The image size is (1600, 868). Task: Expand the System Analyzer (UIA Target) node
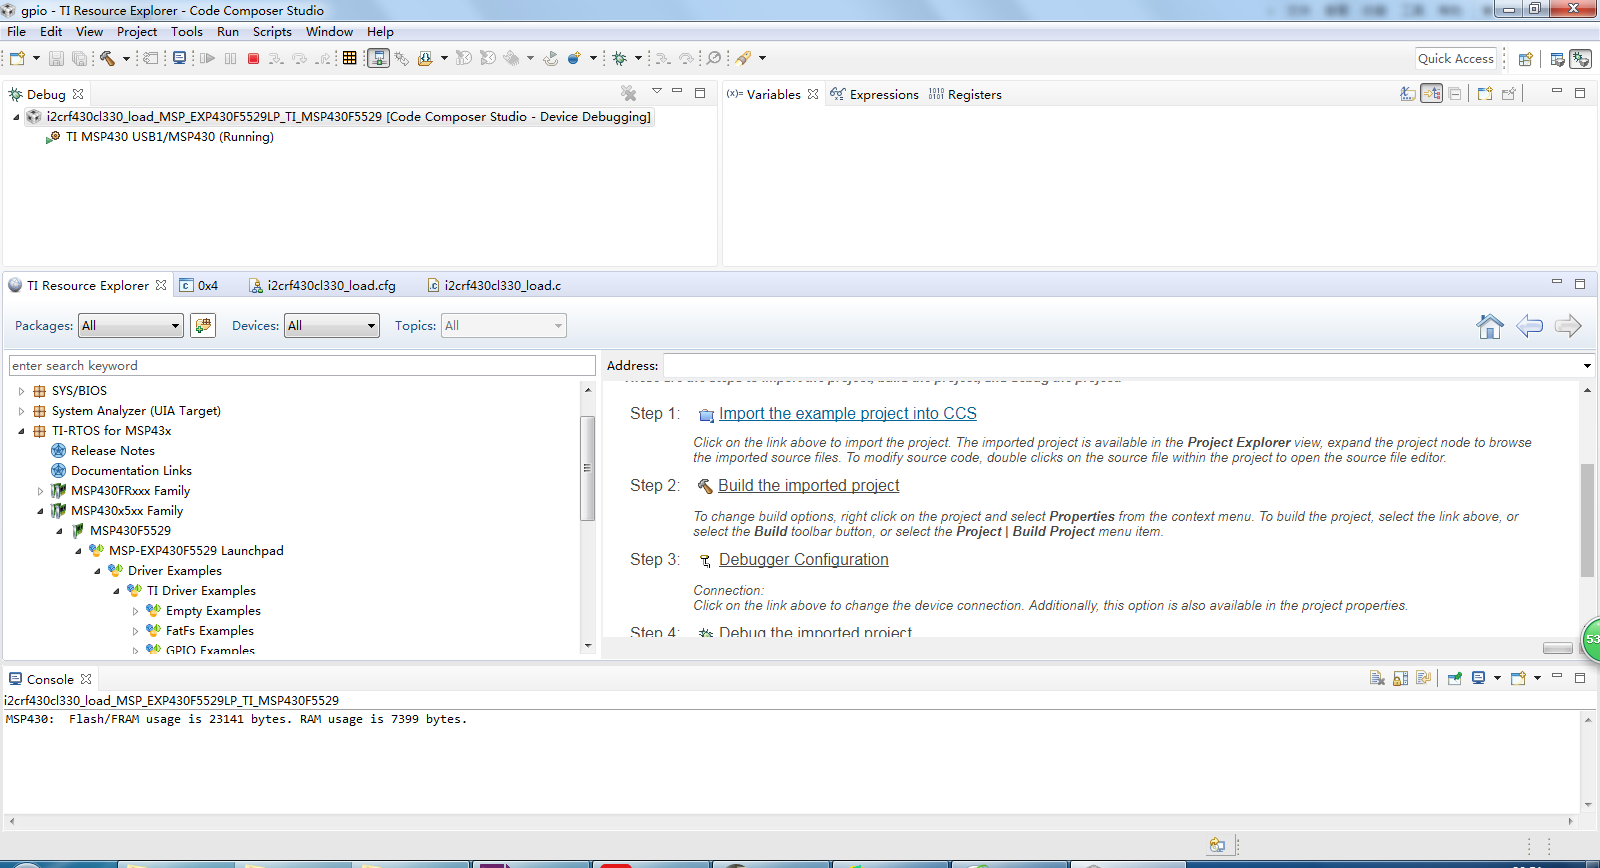click(21, 411)
